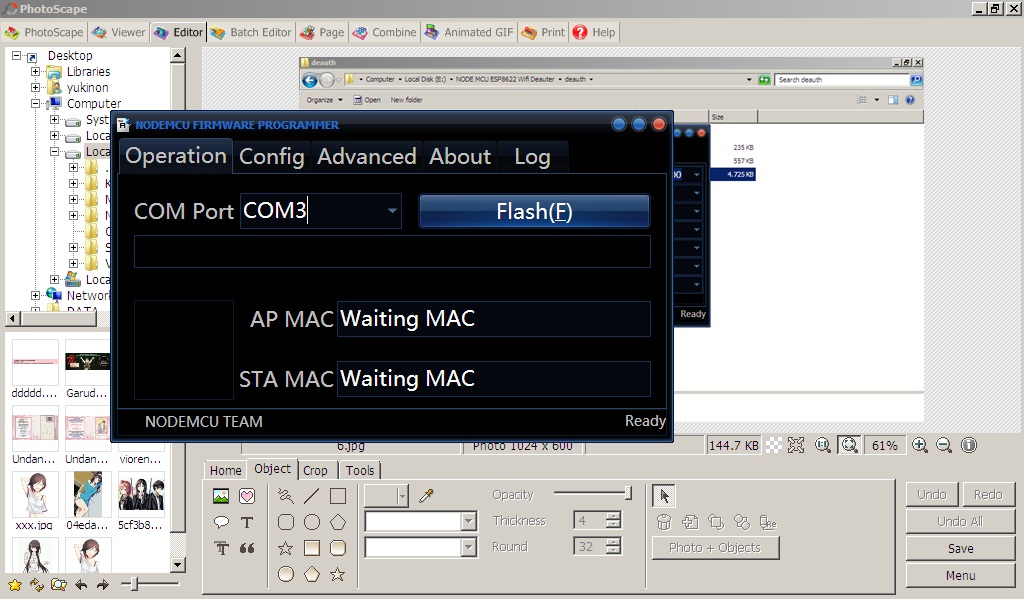Click the Flash(F) button
Screen dimensions: 1024x600
point(534,211)
